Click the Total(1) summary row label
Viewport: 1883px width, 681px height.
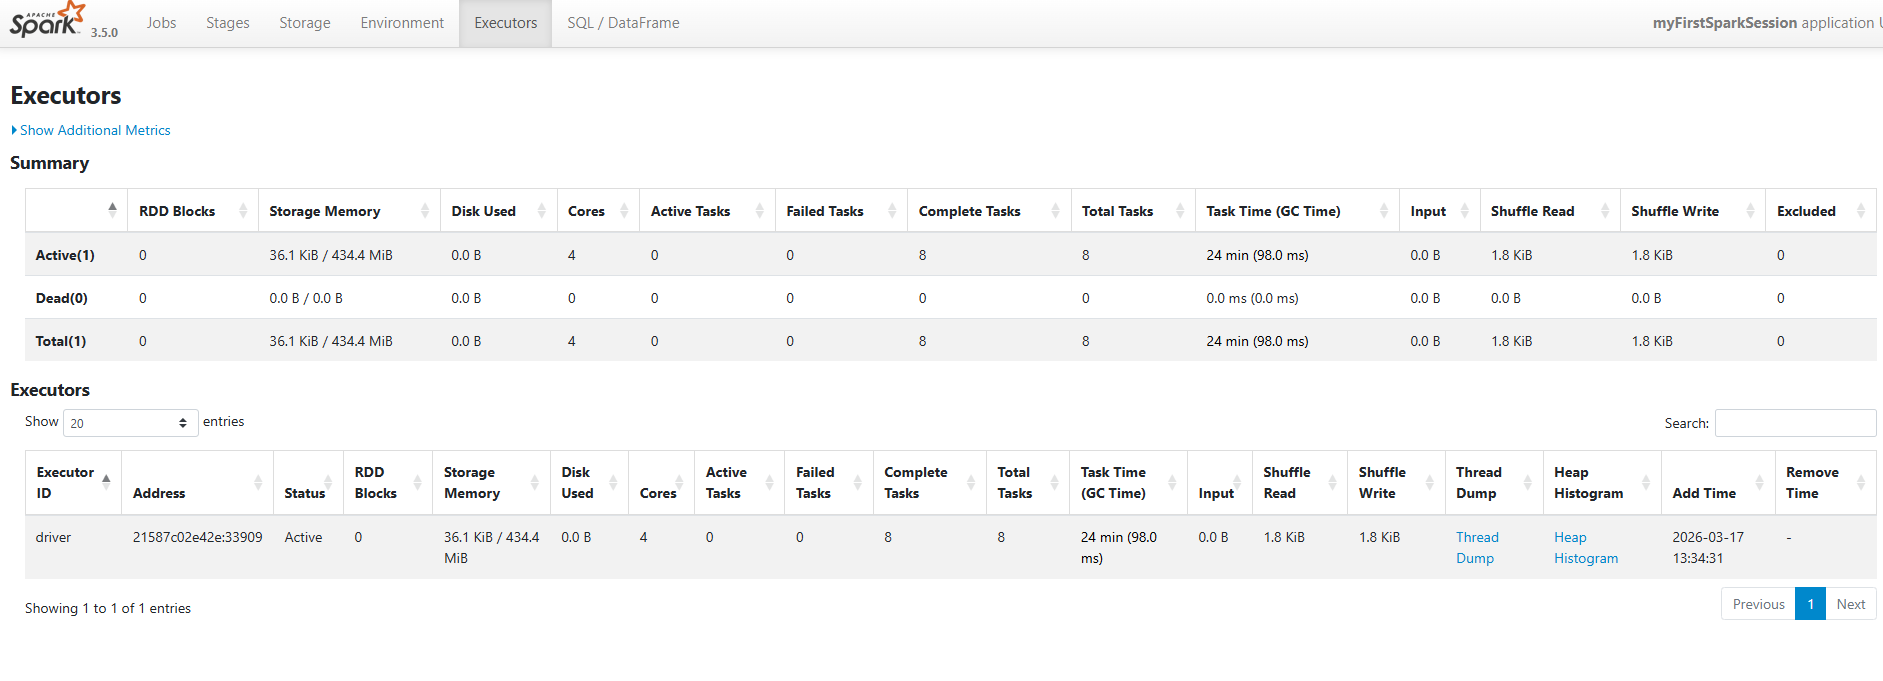[x=61, y=341]
